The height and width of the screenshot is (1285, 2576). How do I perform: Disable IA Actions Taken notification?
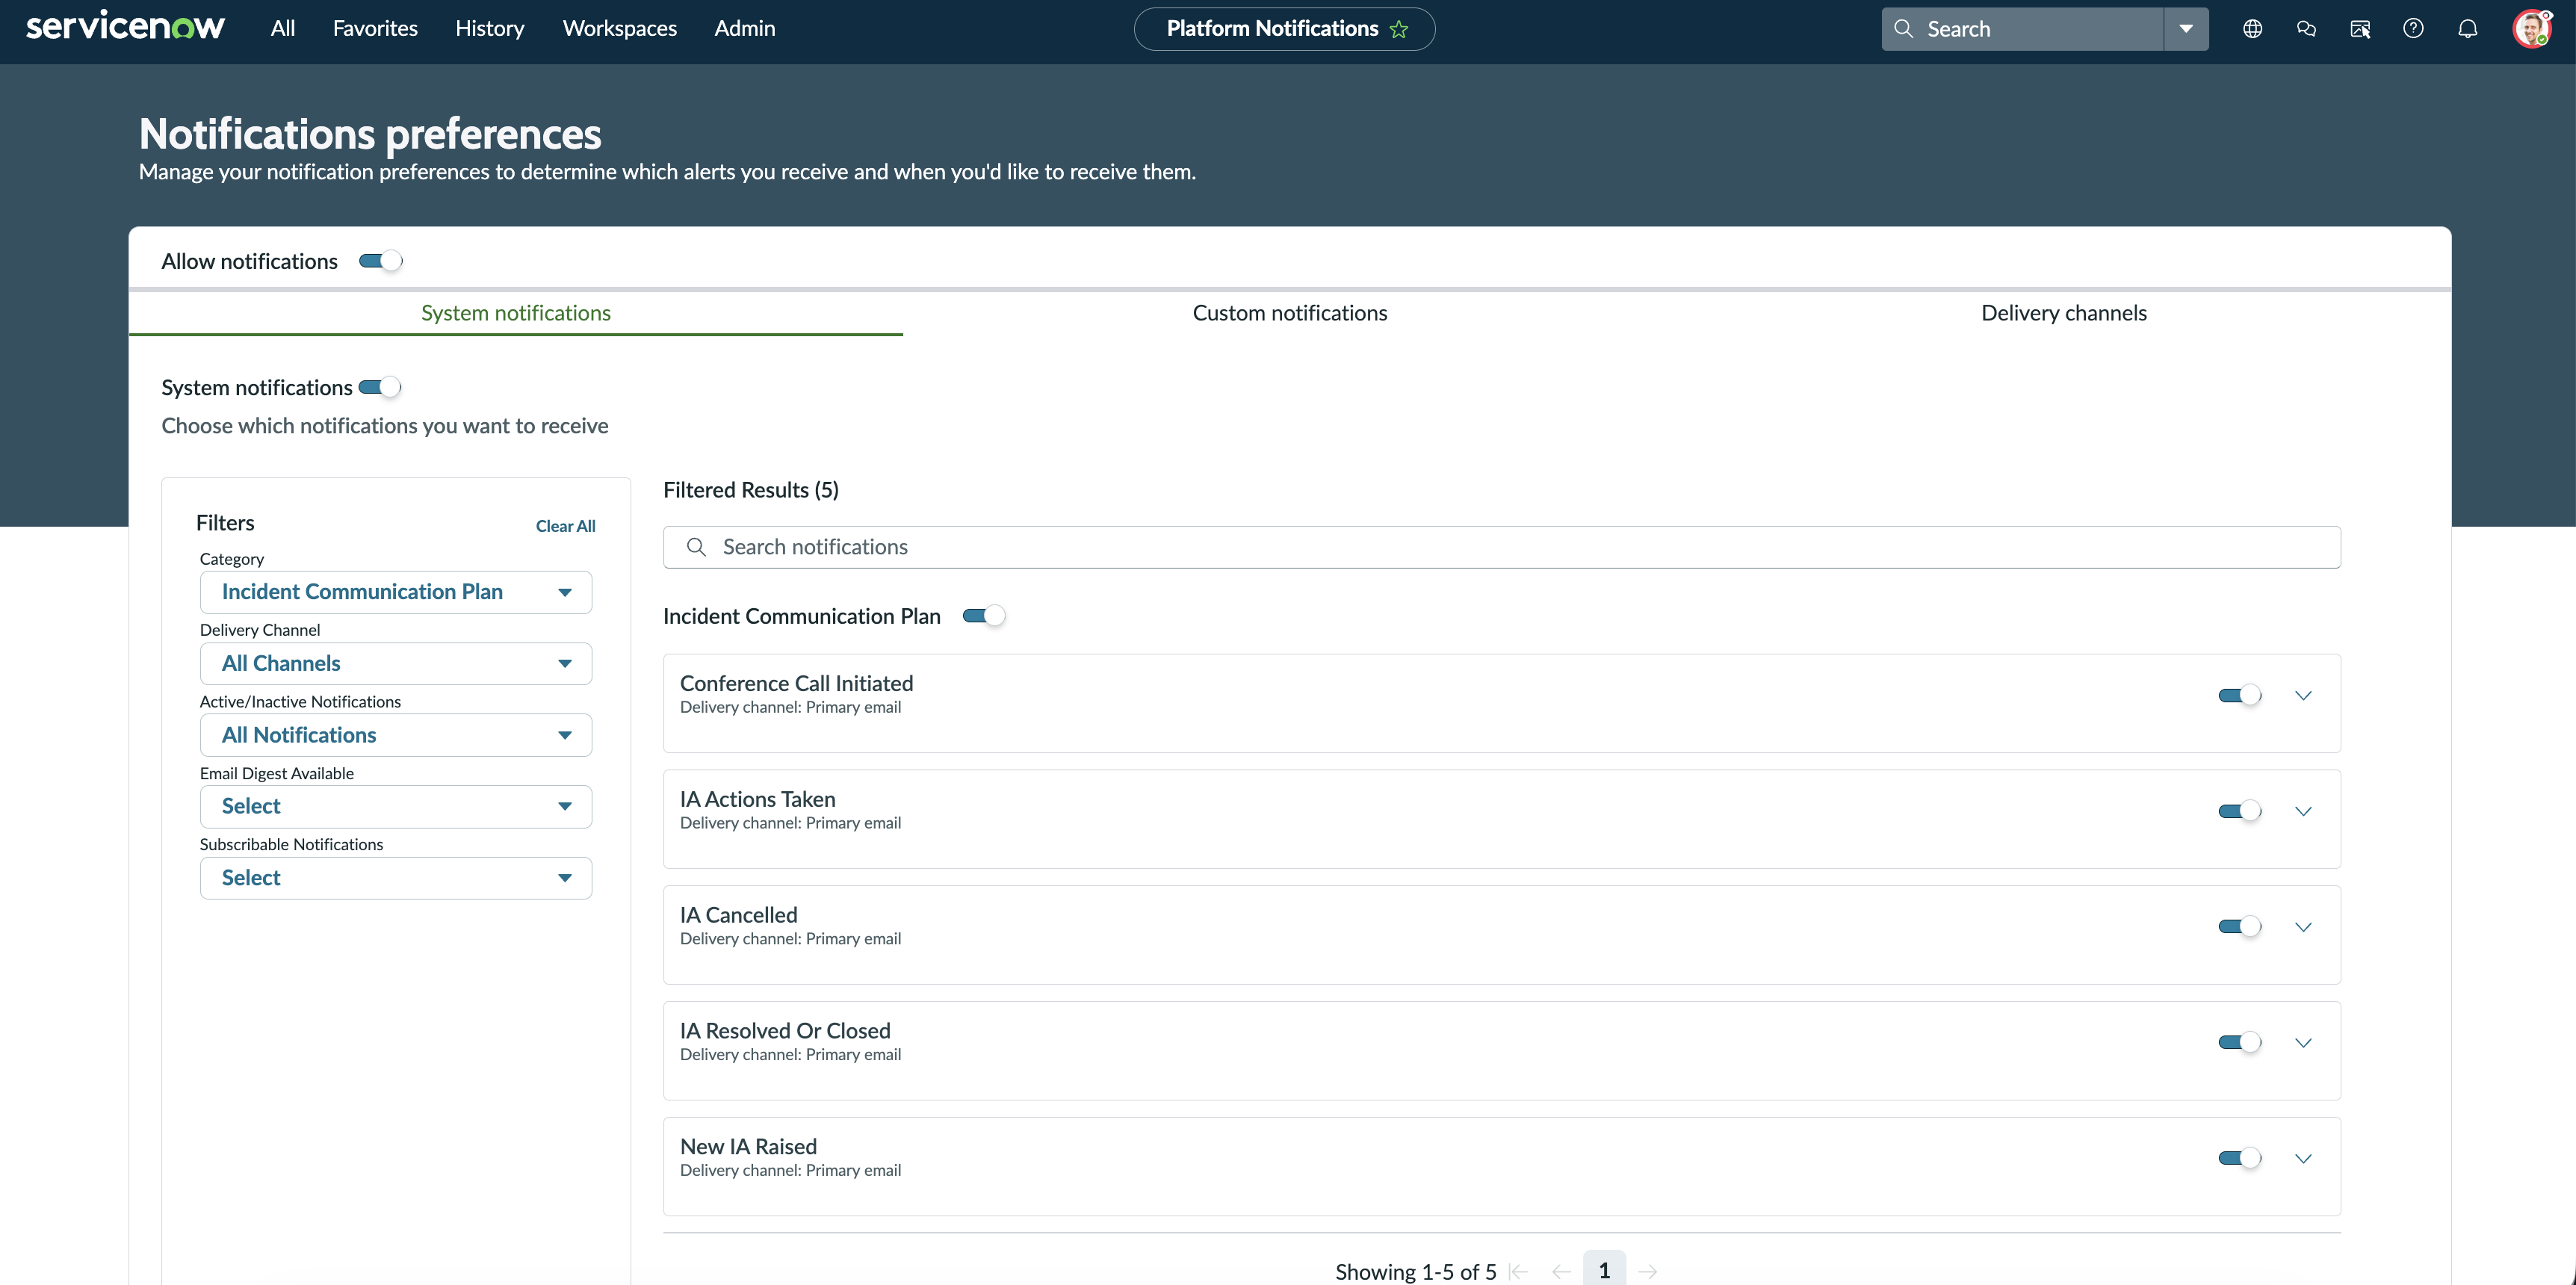pos(2240,811)
